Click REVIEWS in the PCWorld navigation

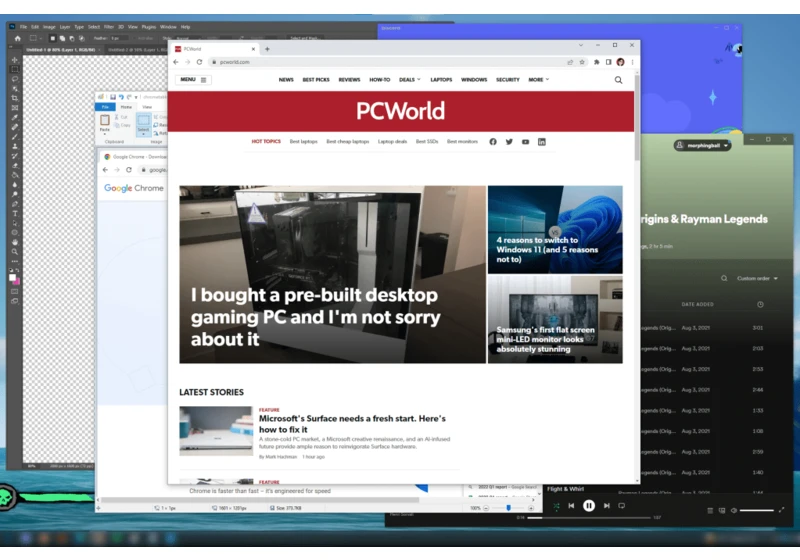click(349, 80)
